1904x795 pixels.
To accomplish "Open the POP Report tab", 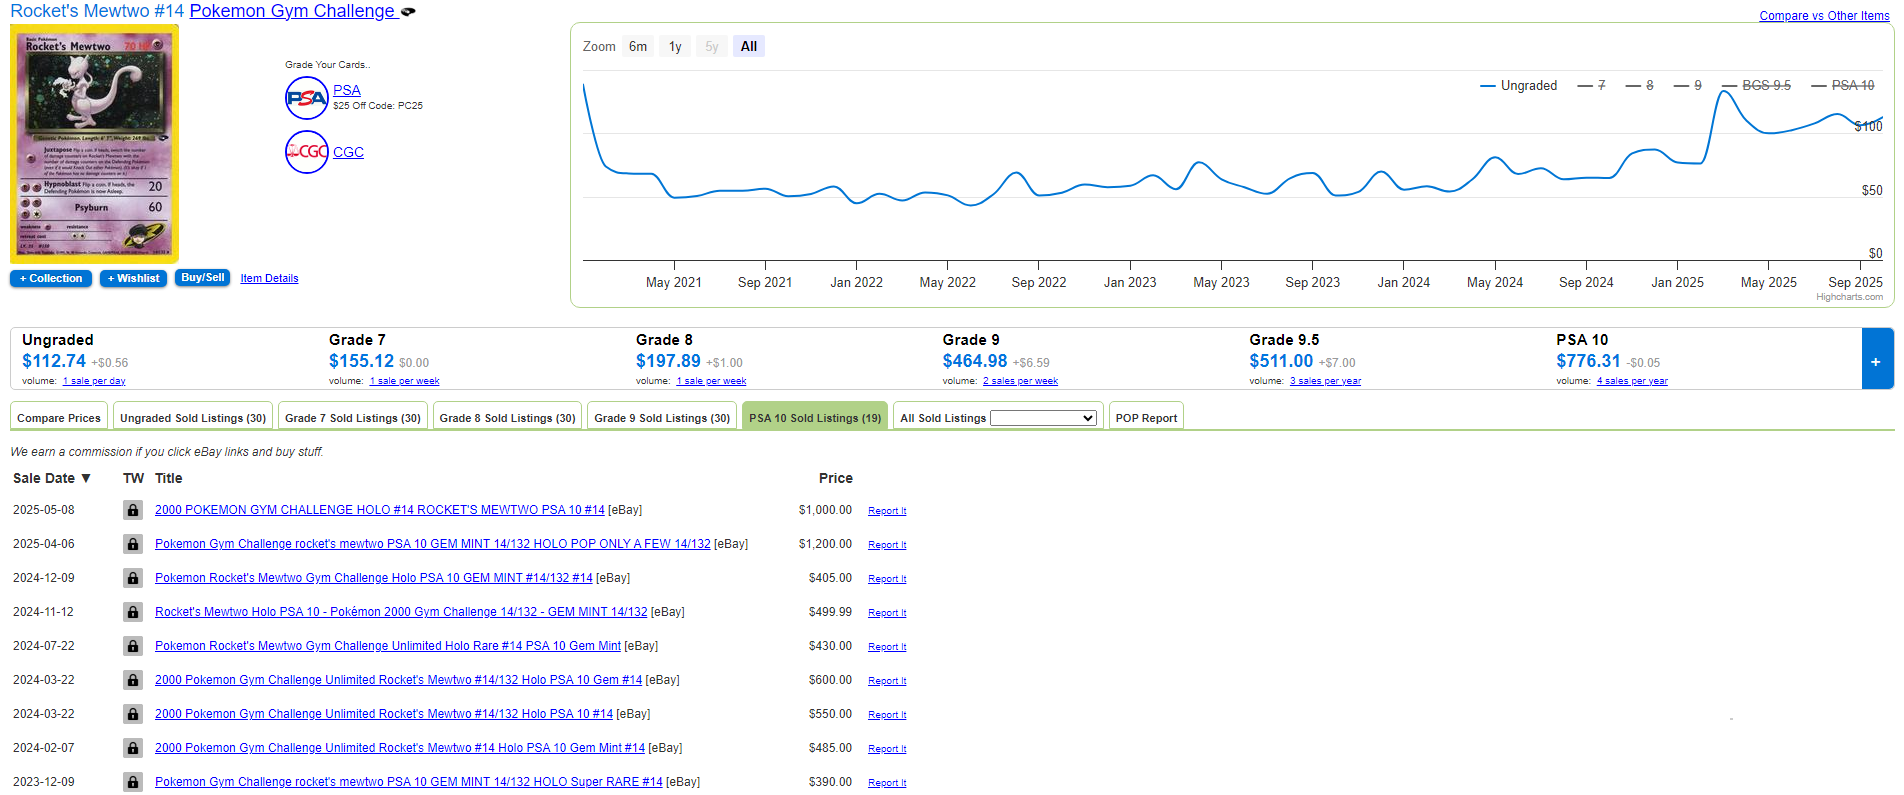I will [1146, 418].
